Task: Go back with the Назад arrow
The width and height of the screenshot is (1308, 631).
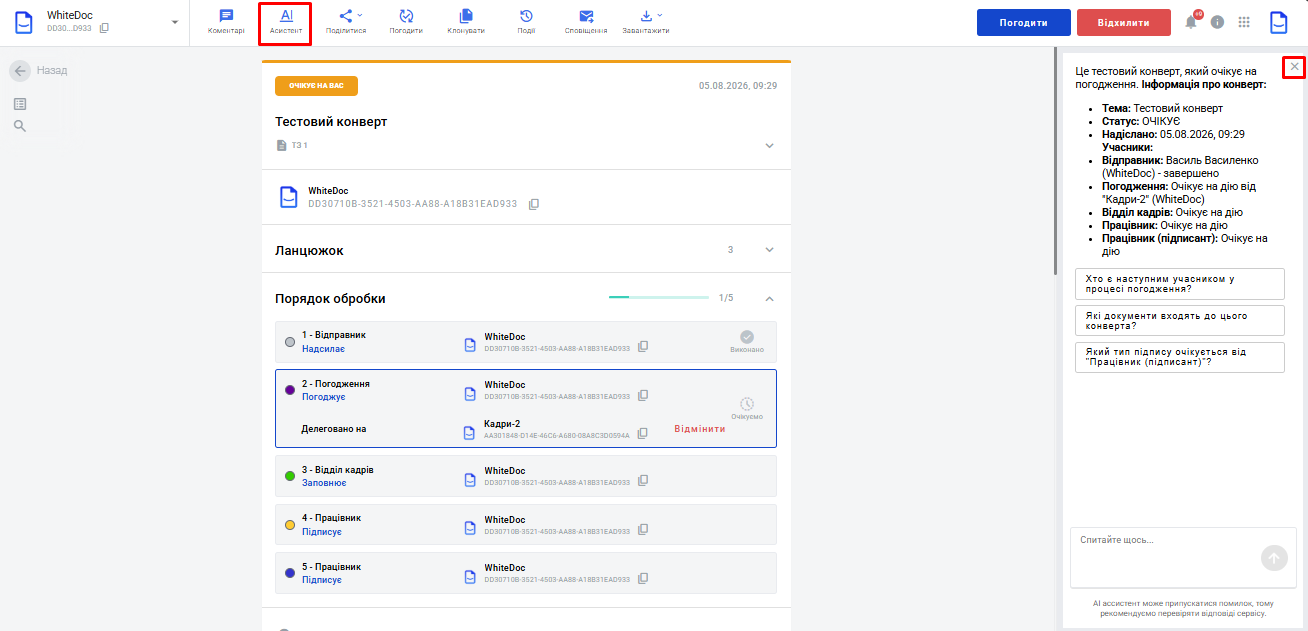Action: 20,70
